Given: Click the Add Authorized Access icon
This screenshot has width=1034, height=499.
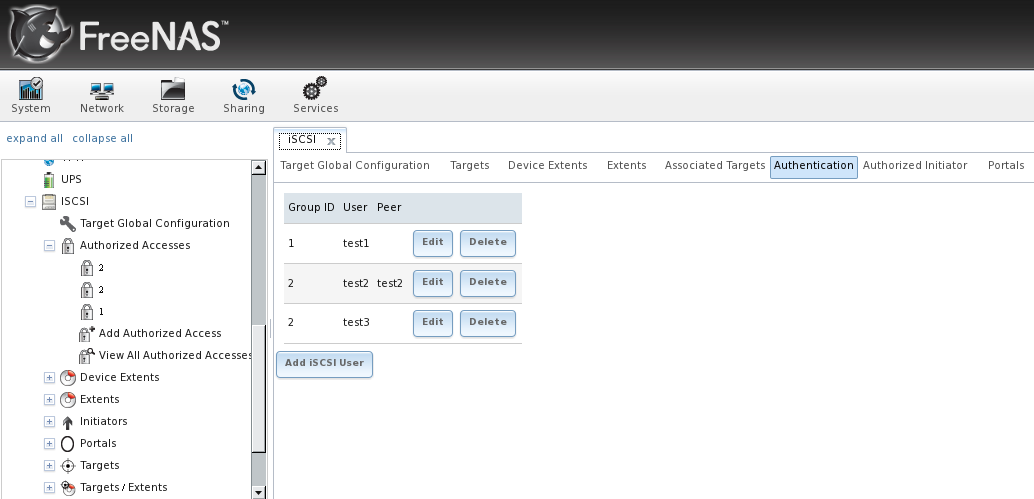Looking at the screenshot, I should click(87, 334).
